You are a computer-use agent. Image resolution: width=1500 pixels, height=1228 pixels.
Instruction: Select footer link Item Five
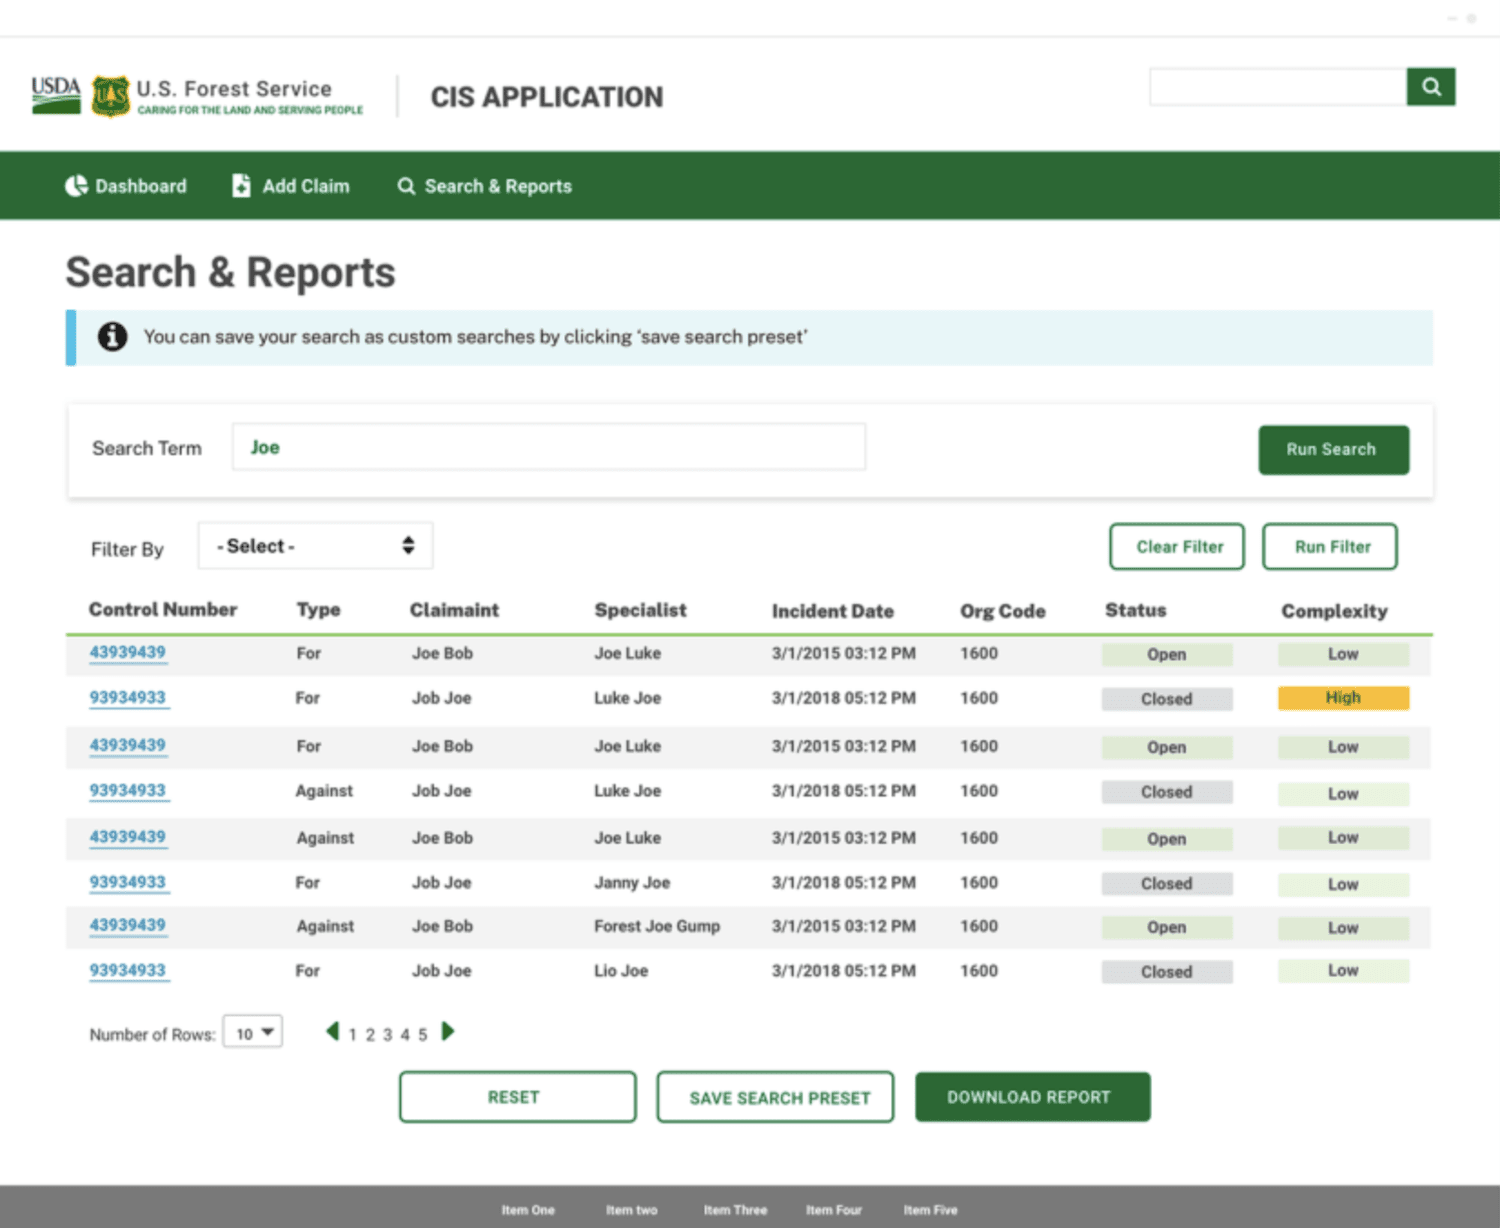[x=931, y=1210]
